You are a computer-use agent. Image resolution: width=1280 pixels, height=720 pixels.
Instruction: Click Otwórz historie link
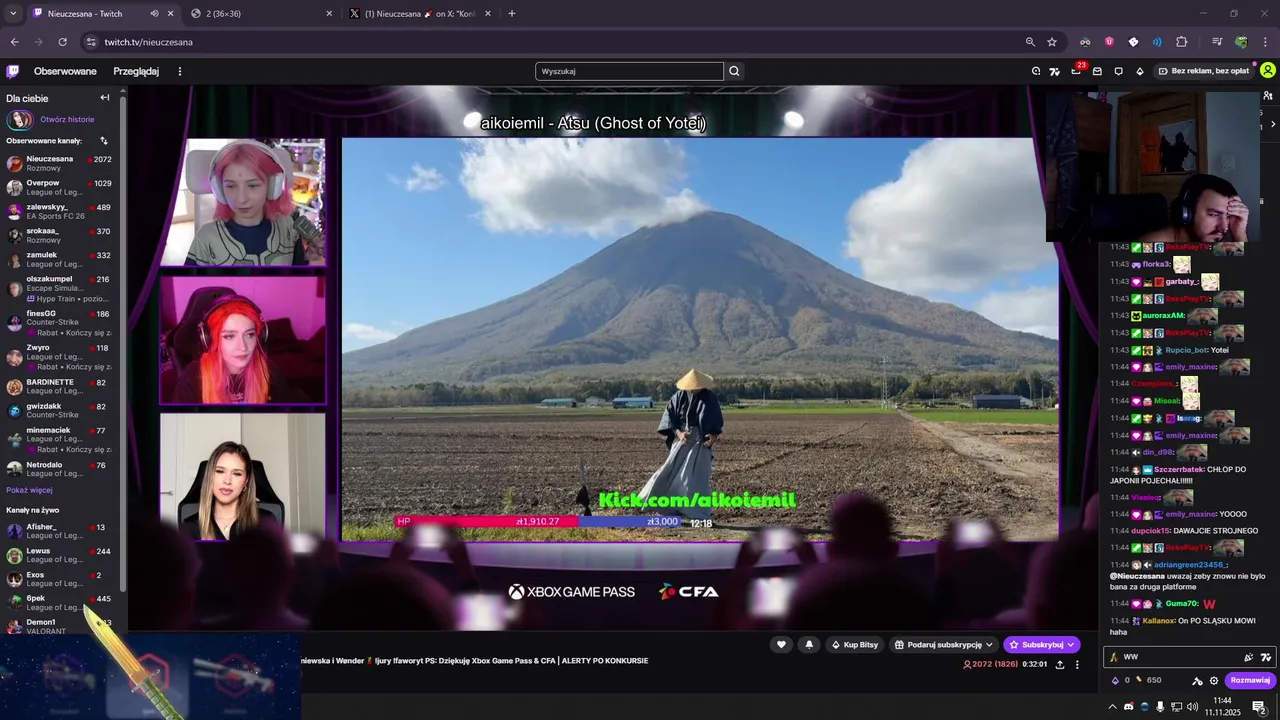[x=67, y=119]
